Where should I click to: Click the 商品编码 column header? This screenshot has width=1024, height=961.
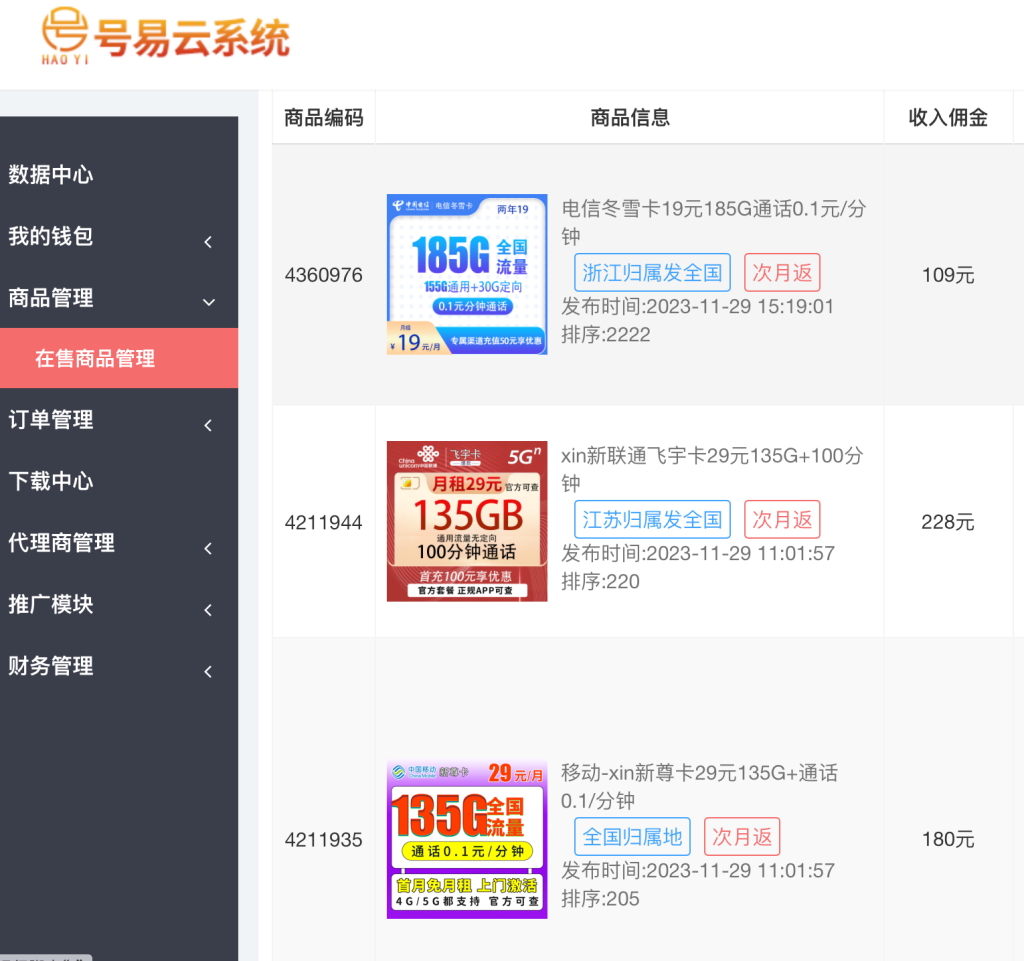pyautogui.click(x=323, y=118)
